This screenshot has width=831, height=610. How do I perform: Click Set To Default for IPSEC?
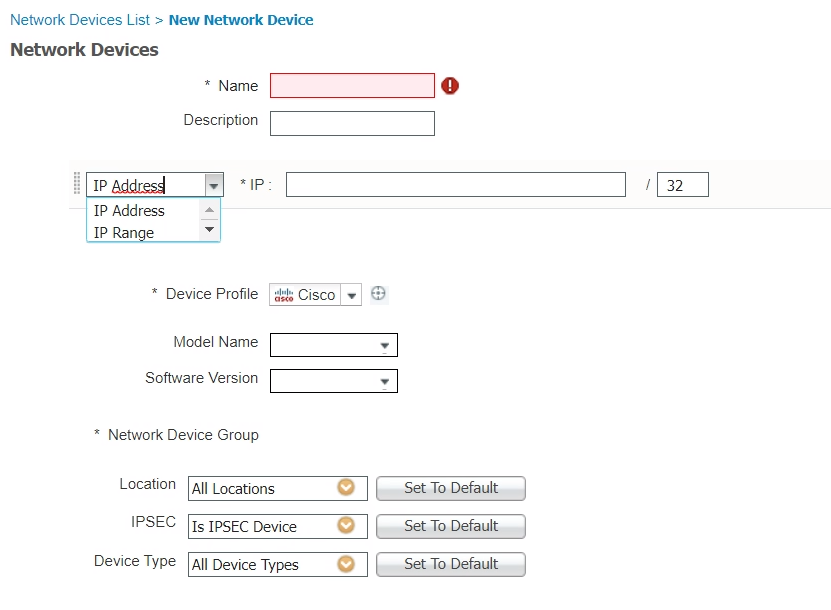[x=450, y=526]
